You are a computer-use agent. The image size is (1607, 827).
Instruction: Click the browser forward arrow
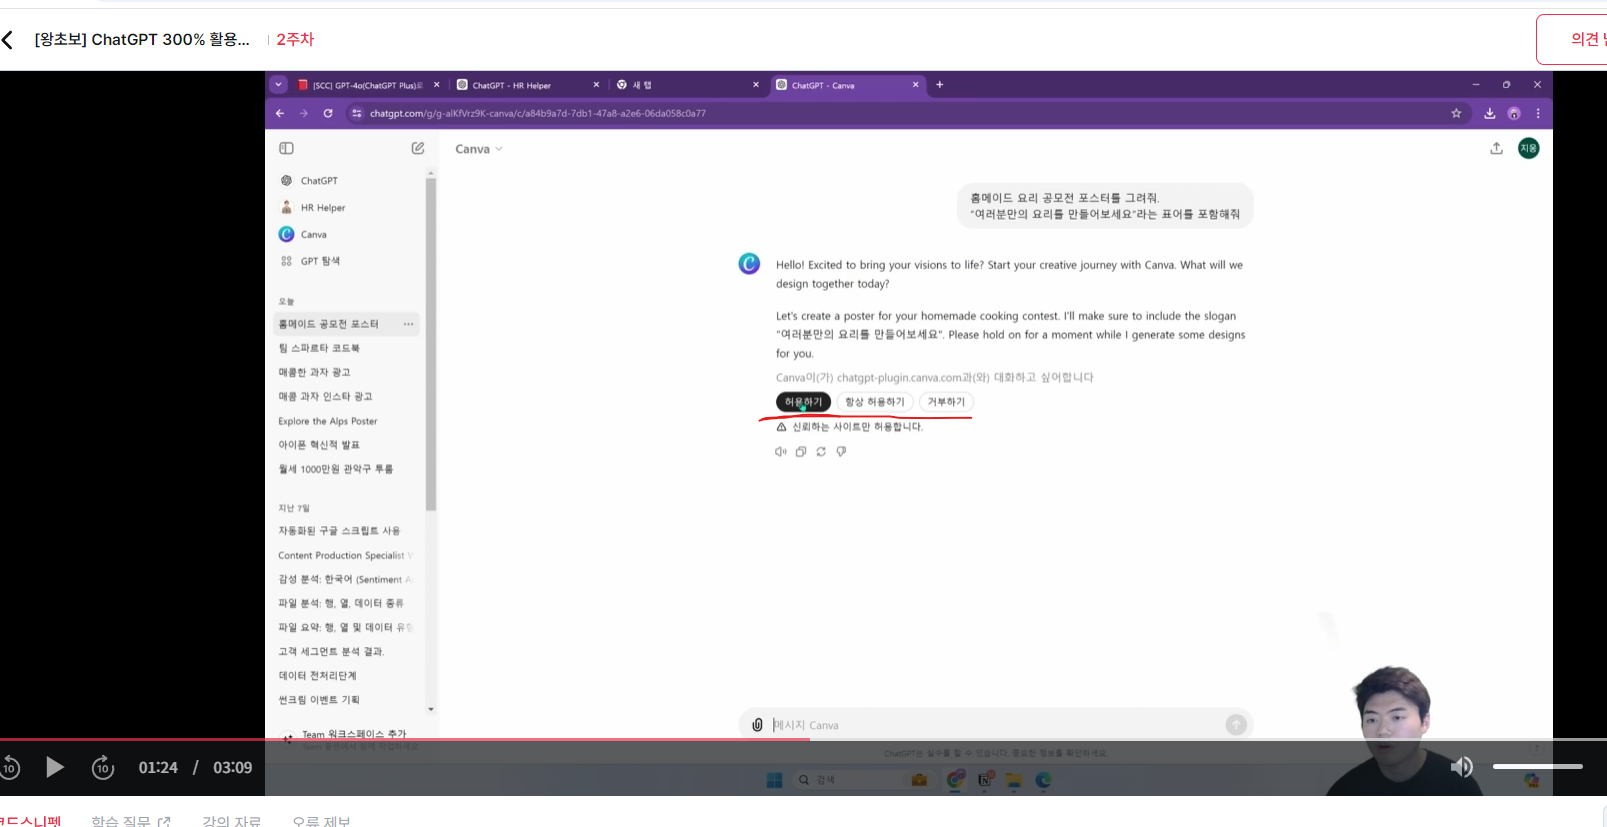click(x=304, y=113)
